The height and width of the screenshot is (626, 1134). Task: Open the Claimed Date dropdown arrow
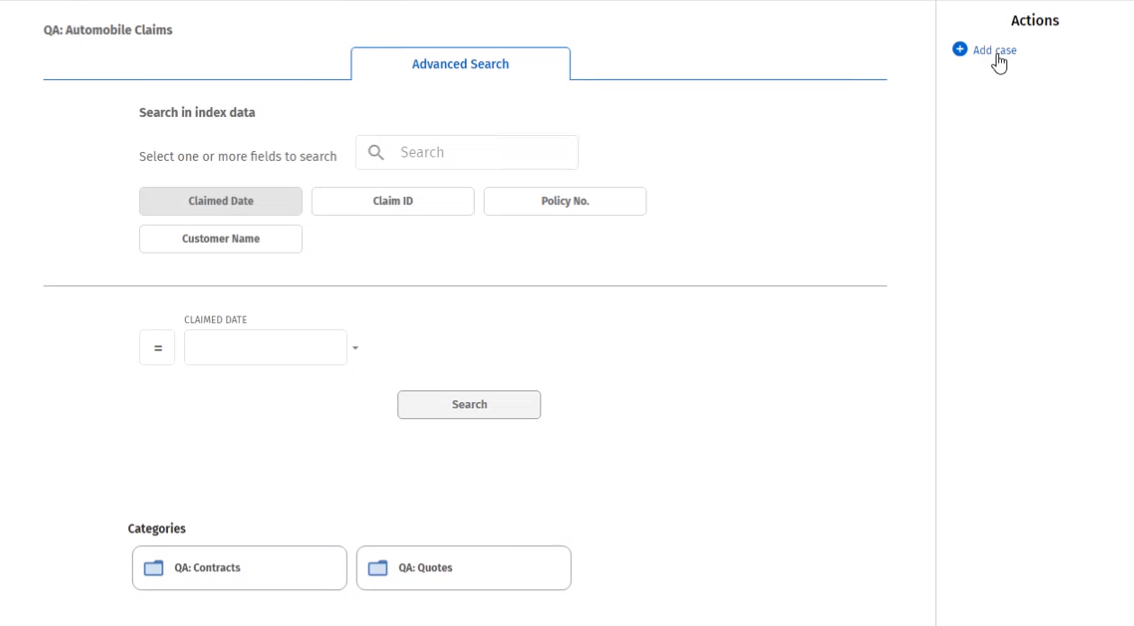(355, 348)
